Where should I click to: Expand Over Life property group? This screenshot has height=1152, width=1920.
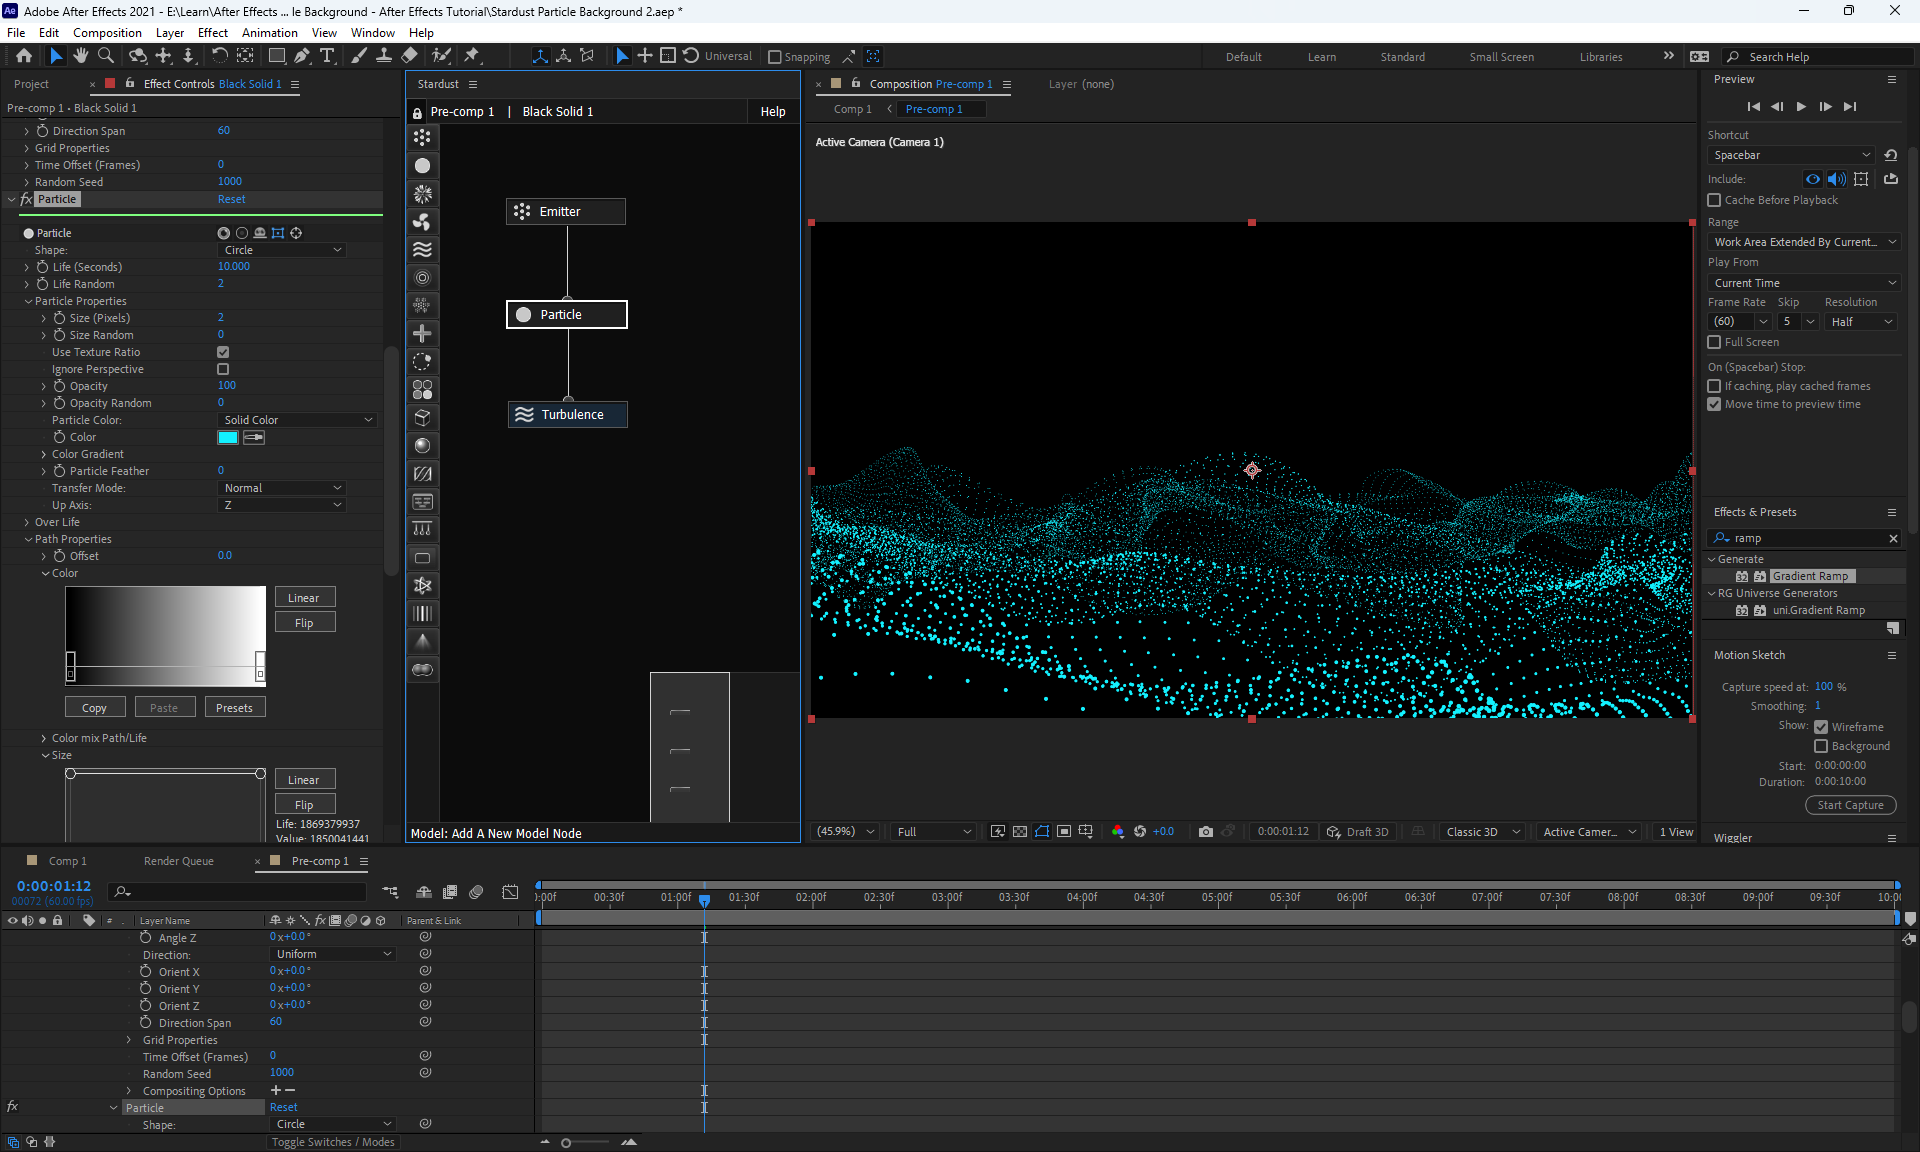27,522
